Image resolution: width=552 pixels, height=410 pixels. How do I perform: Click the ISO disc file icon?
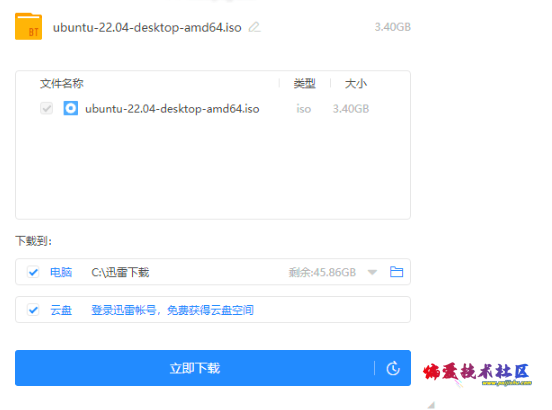click(70, 108)
